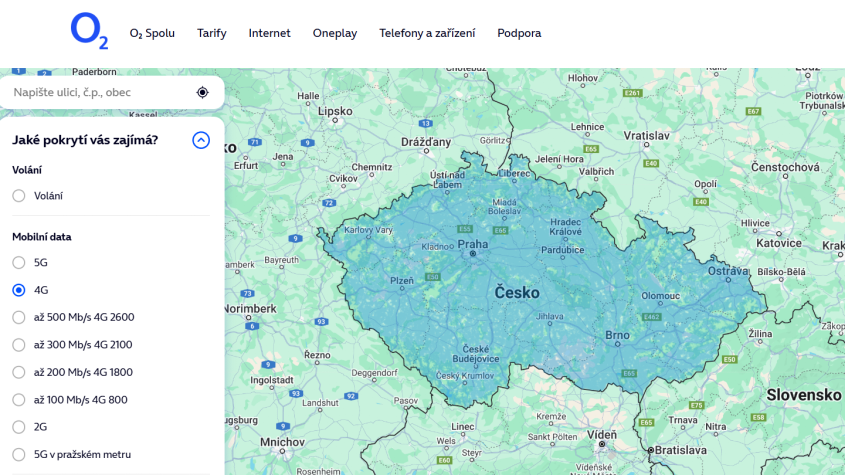845x475 pixels.
Task: Choose 'až 200 Mb/s 4G 1800' option
Action: tap(19, 372)
